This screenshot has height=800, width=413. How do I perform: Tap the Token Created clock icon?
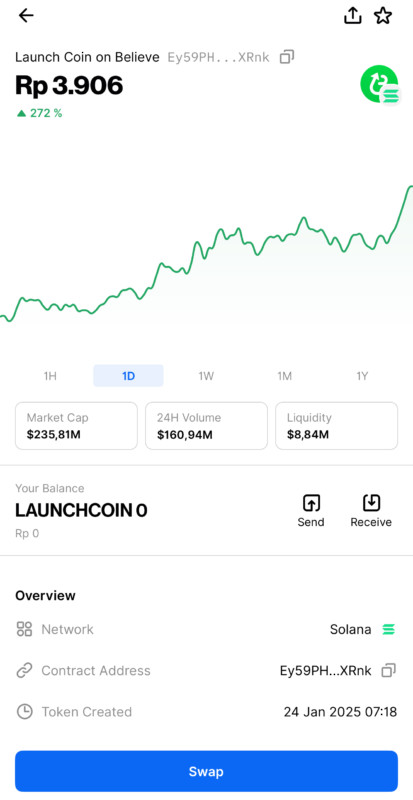[25, 712]
